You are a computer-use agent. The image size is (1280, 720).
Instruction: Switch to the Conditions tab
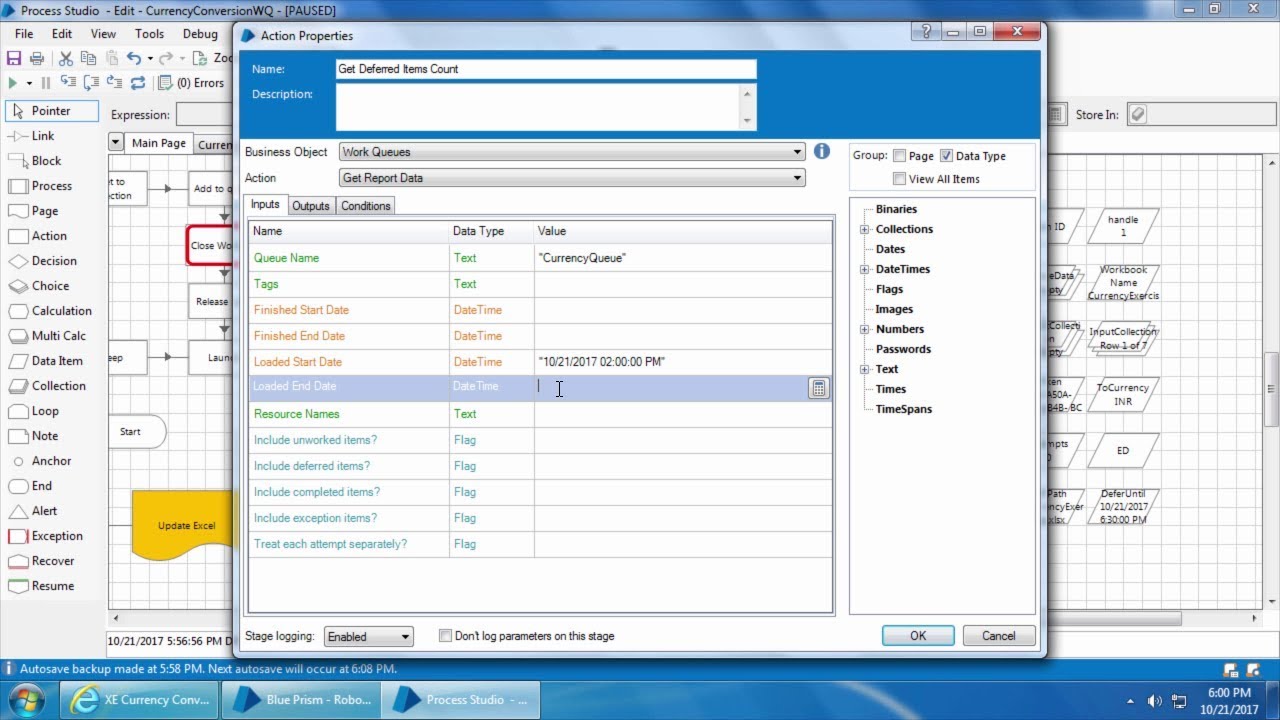coord(366,206)
